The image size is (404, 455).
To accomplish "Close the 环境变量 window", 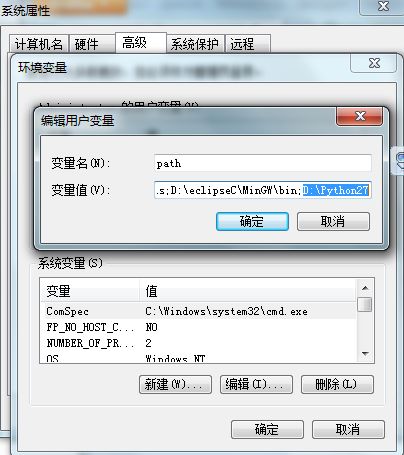I will 374,63.
